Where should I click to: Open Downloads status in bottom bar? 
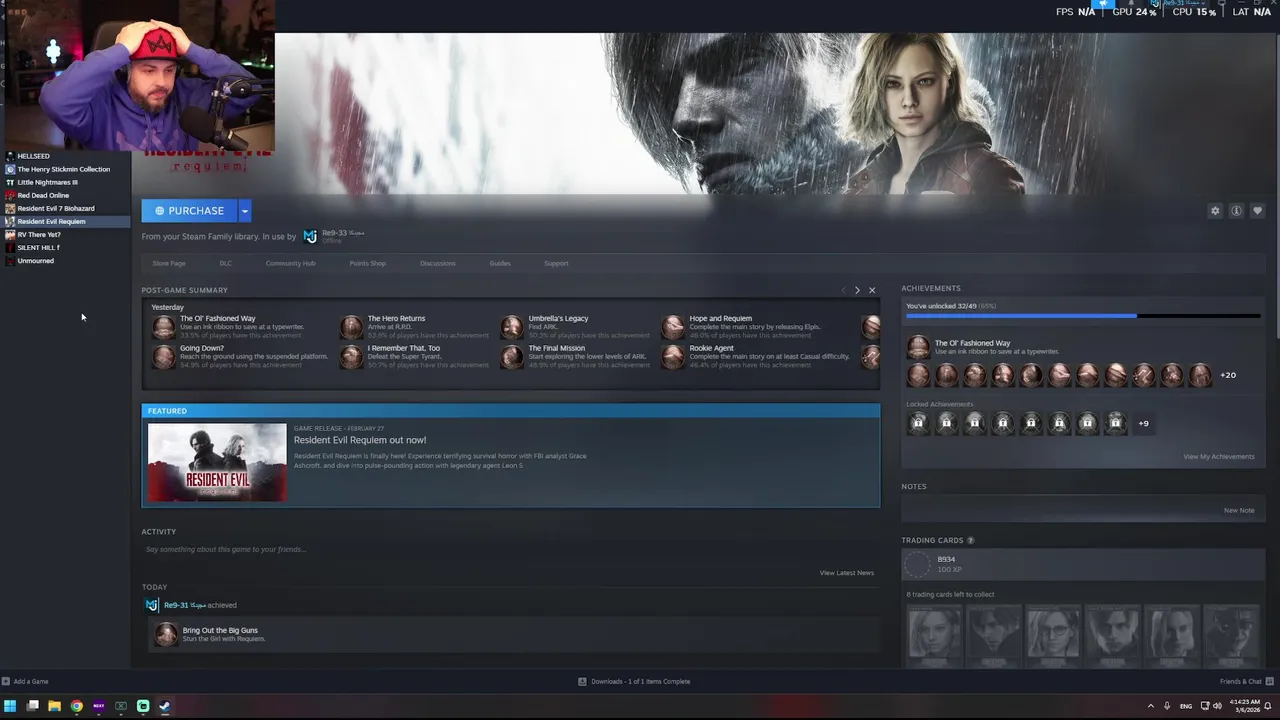click(x=634, y=681)
